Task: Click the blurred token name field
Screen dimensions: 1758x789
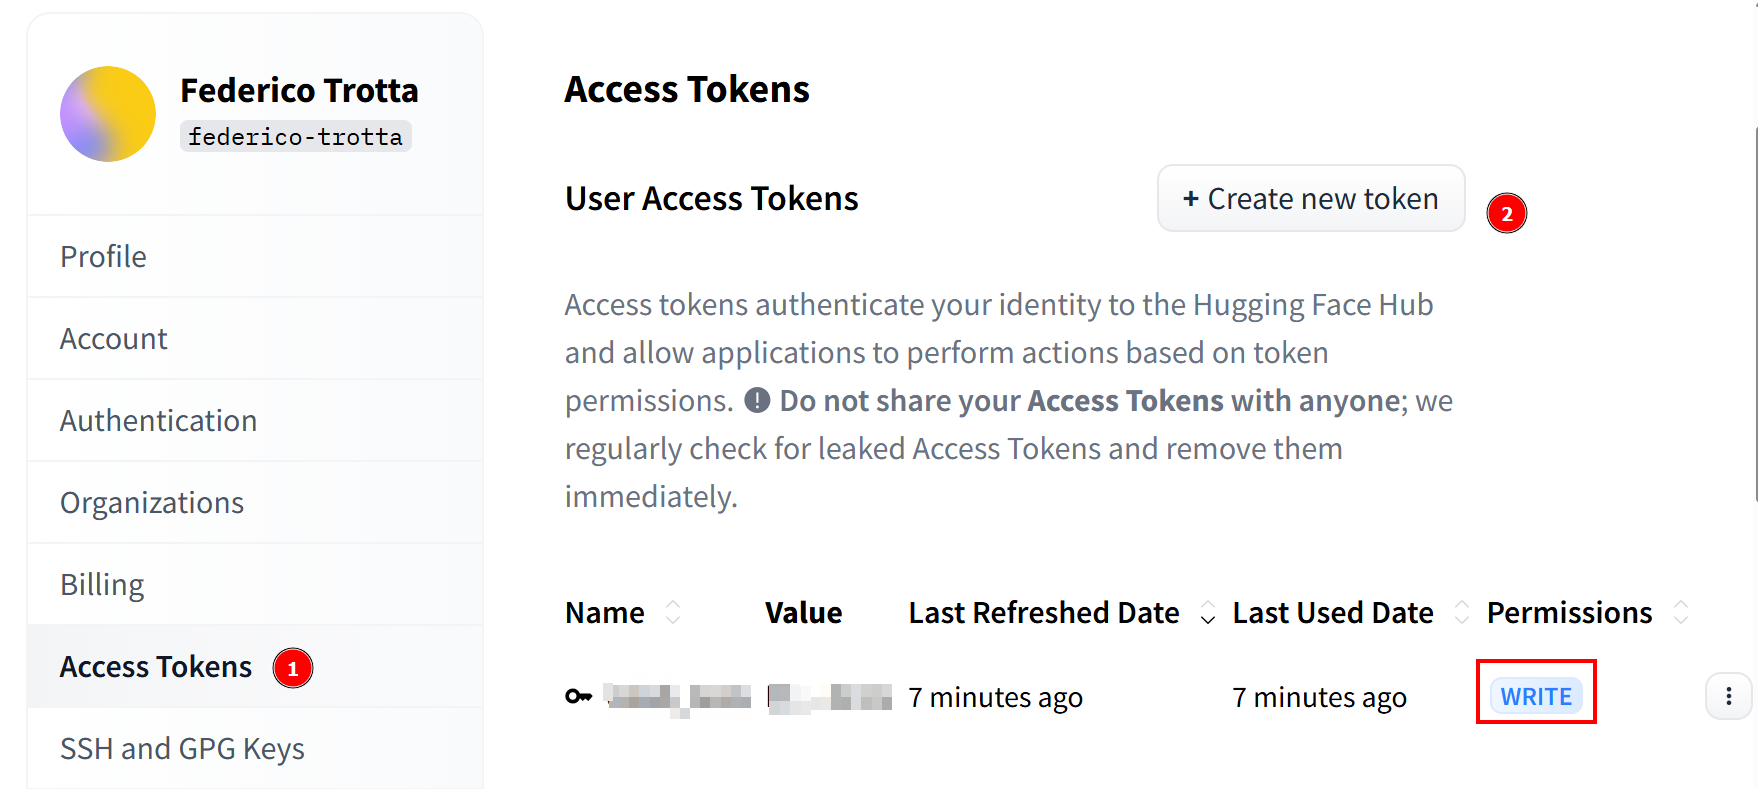Action: pyautogui.click(x=677, y=697)
